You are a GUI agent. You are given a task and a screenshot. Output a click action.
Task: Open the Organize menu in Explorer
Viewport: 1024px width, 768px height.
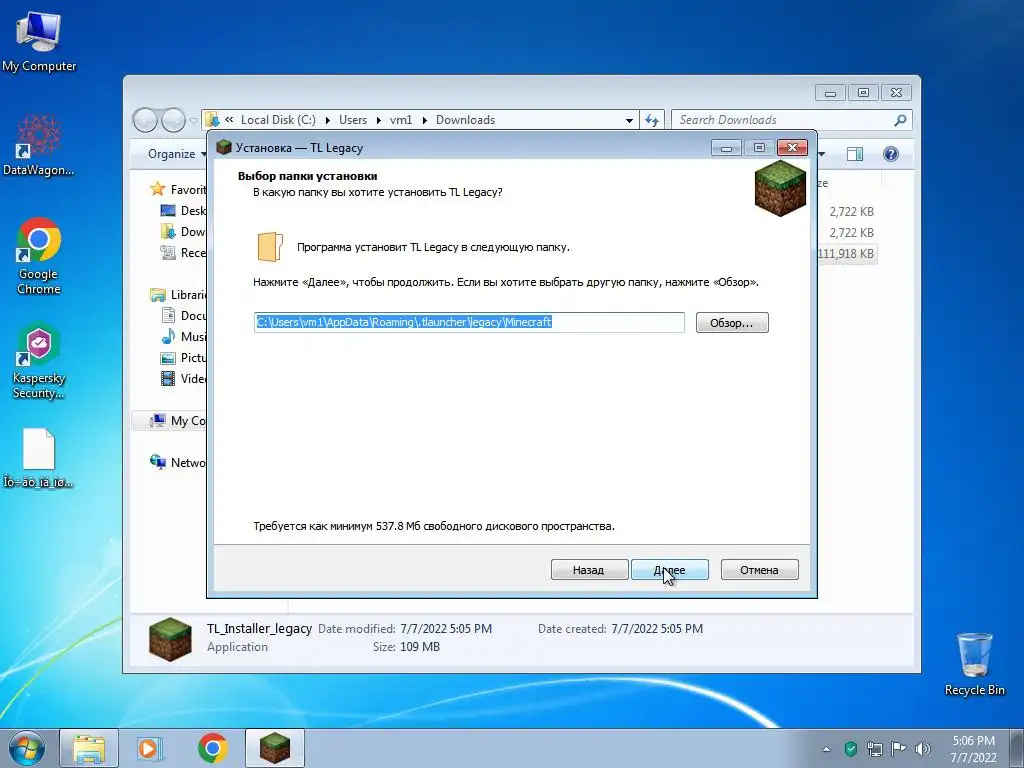176,154
